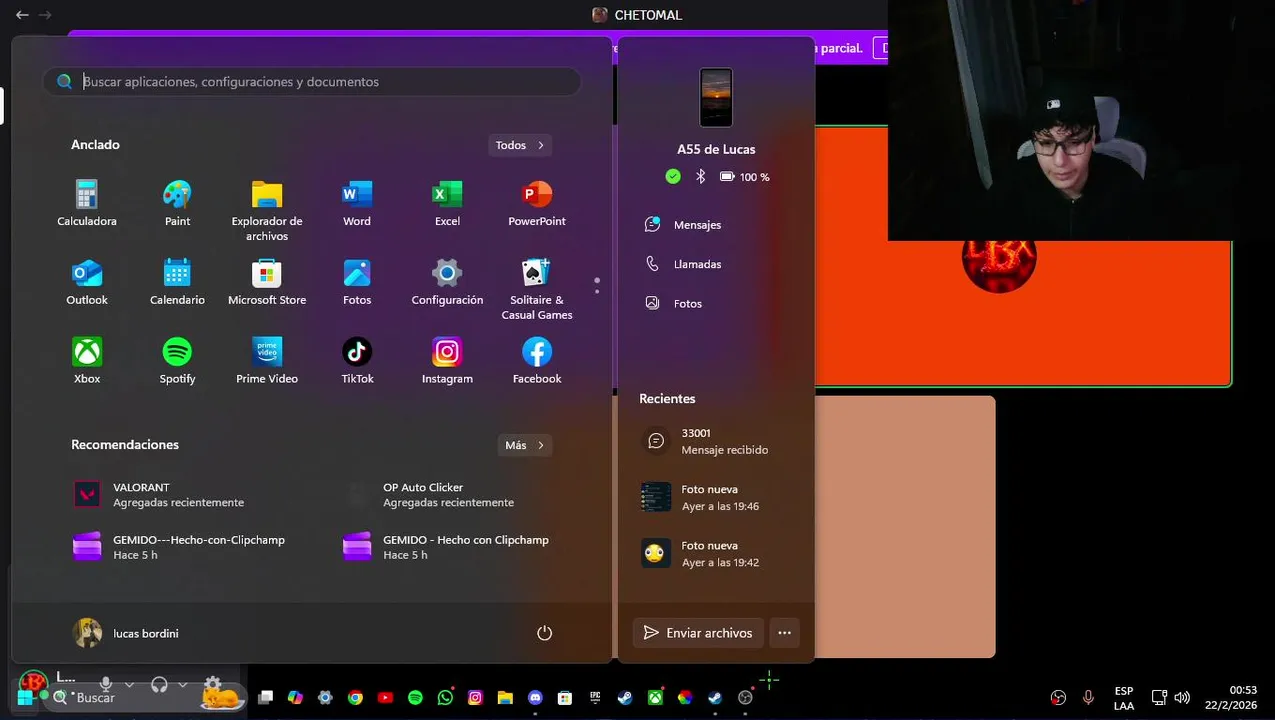Click the Windows Start button
The height and width of the screenshot is (720, 1275).
coord(26,697)
